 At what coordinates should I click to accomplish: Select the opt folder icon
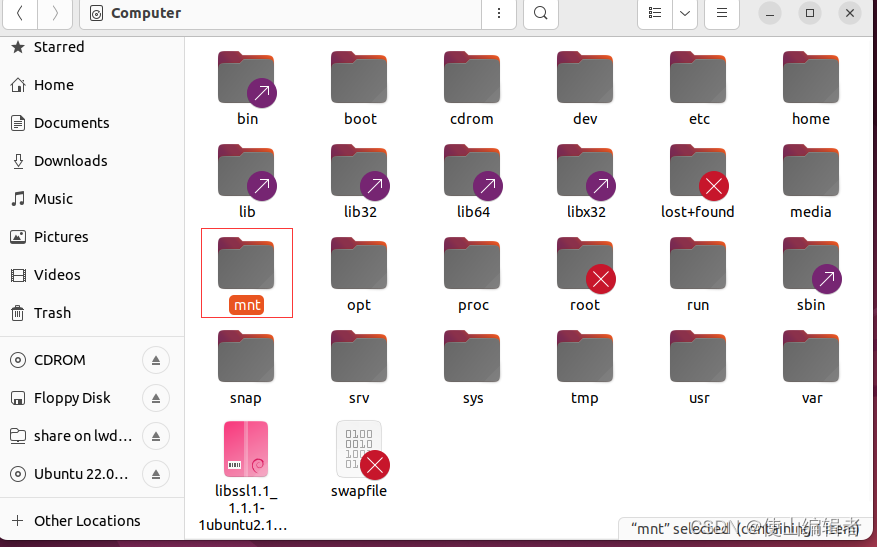click(x=359, y=263)
